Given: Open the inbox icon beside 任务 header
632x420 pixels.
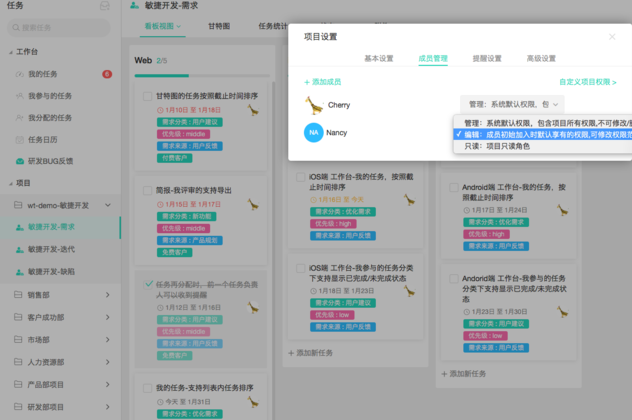Looking at the screenshot, I should click(105, 6).
